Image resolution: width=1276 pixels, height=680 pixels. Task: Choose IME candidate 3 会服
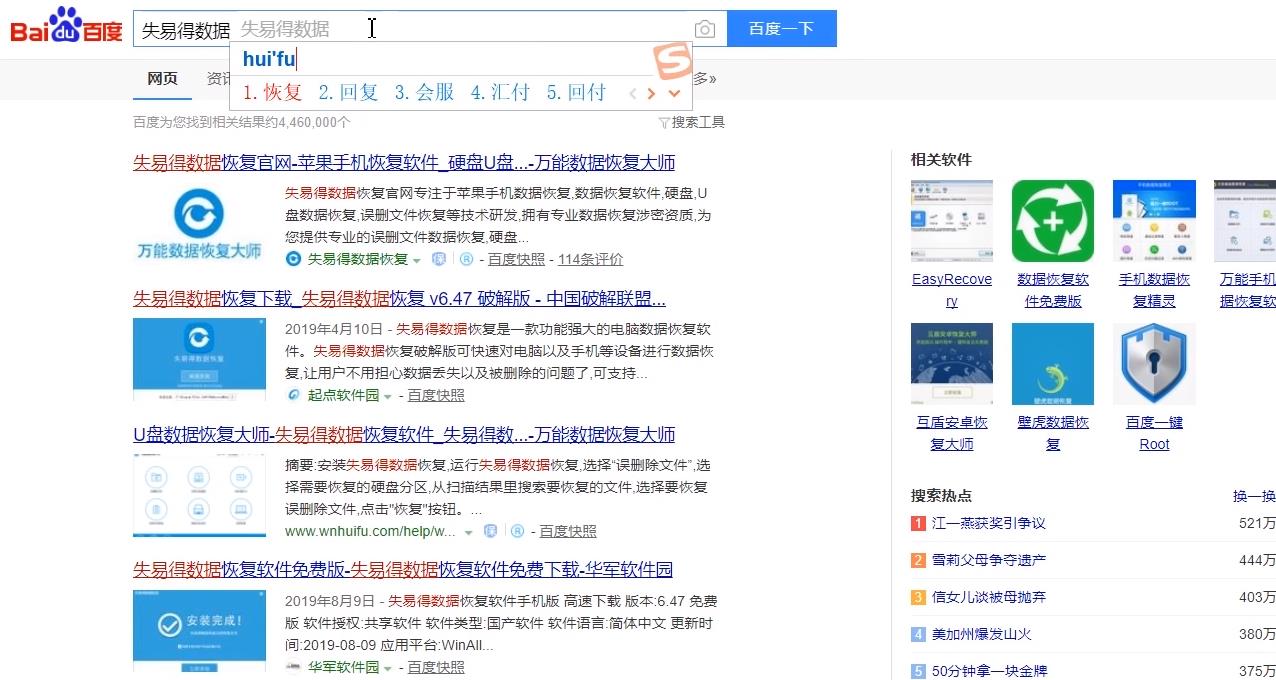click(424, 92)
